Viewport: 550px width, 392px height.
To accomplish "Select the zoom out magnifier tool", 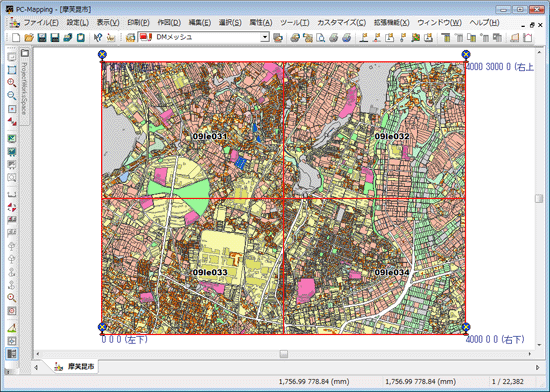I will 12,95.
